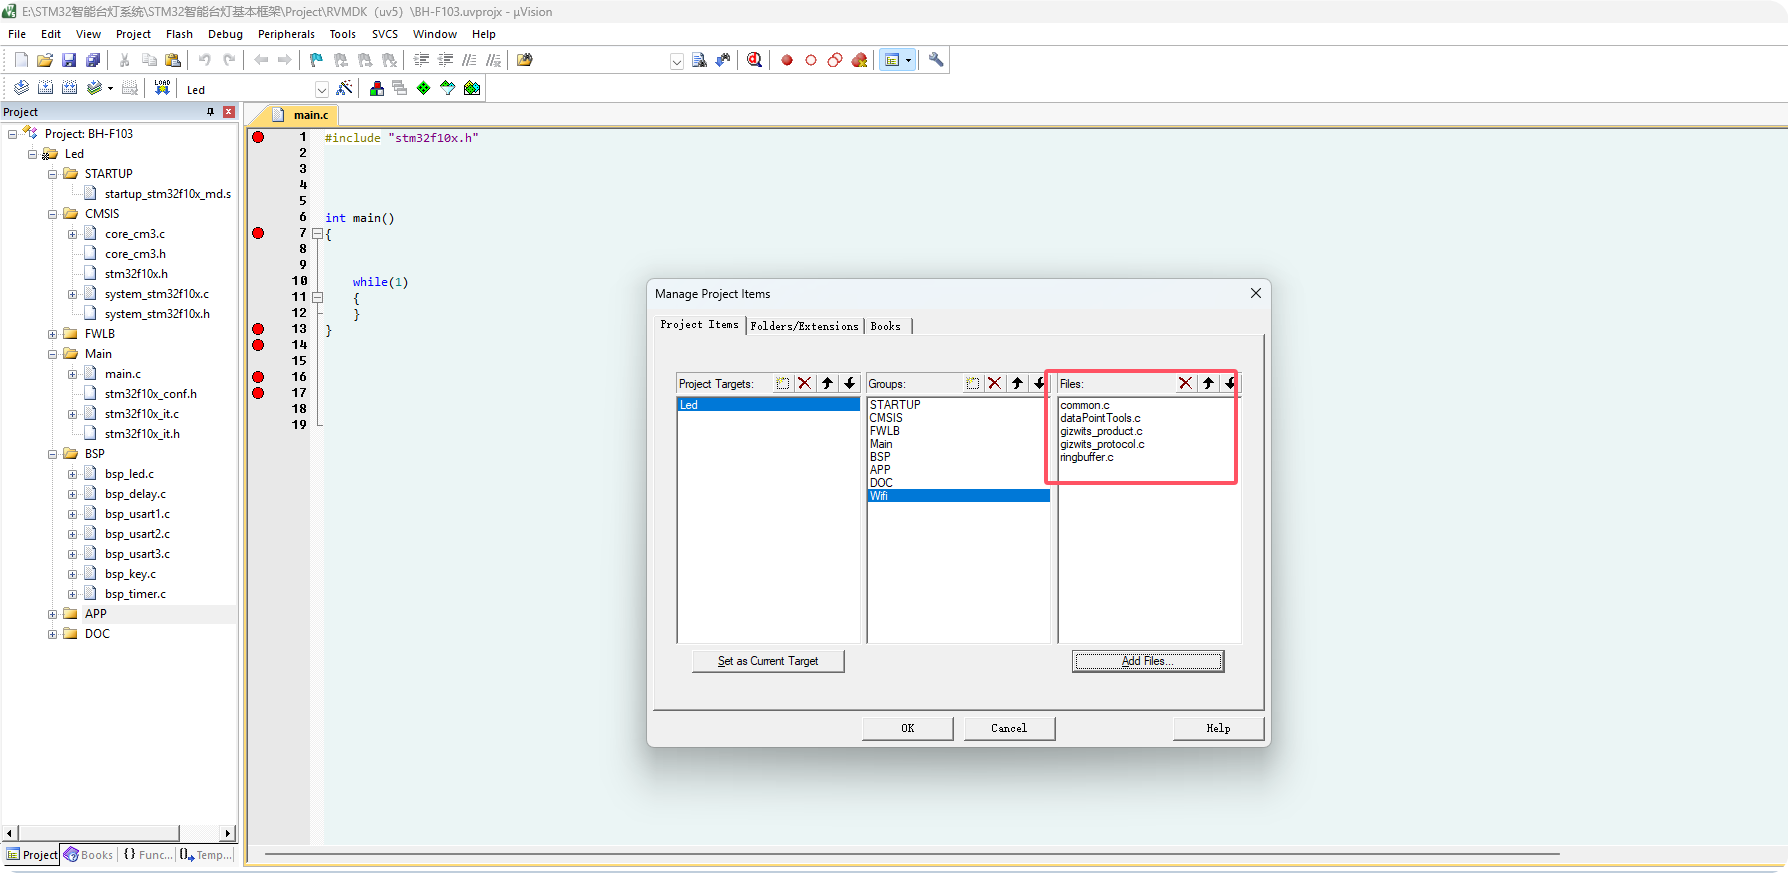This screenshot has width=1788, height=873.
Task: Delete the selected group with red X
Action: pyautogui.click(x=994, y=383)
